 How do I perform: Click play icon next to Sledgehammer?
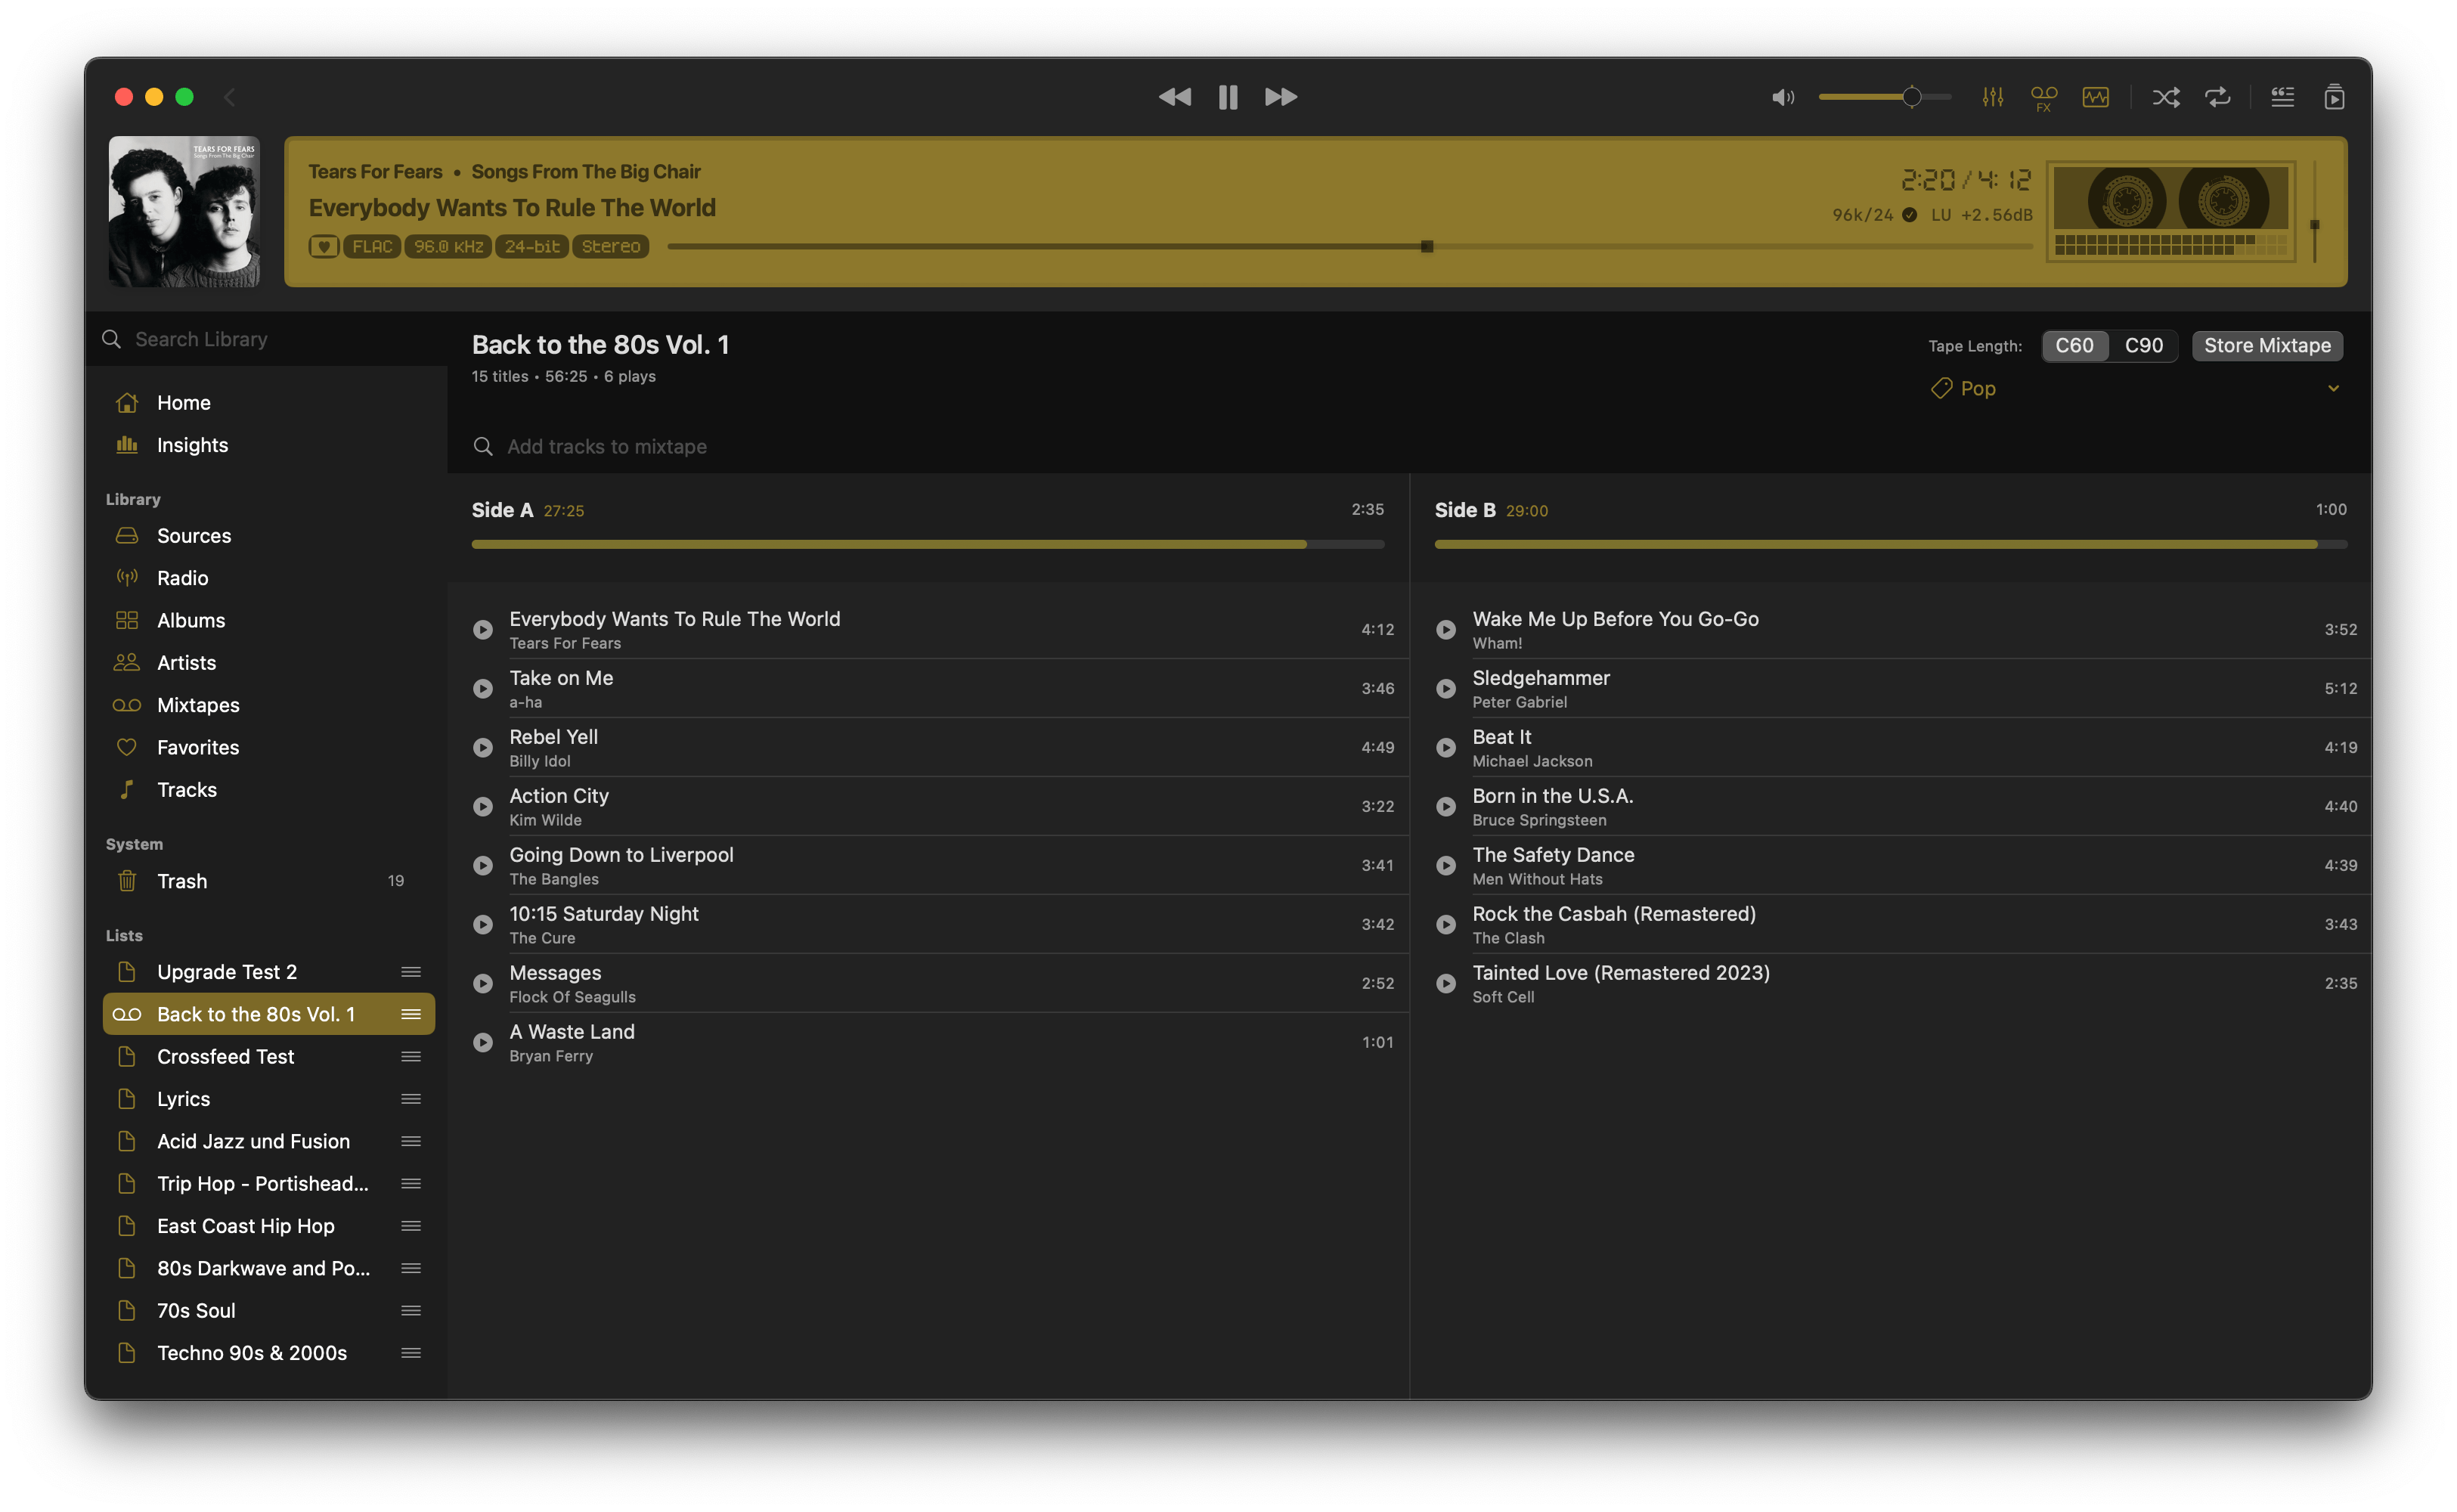point(1446,688)
